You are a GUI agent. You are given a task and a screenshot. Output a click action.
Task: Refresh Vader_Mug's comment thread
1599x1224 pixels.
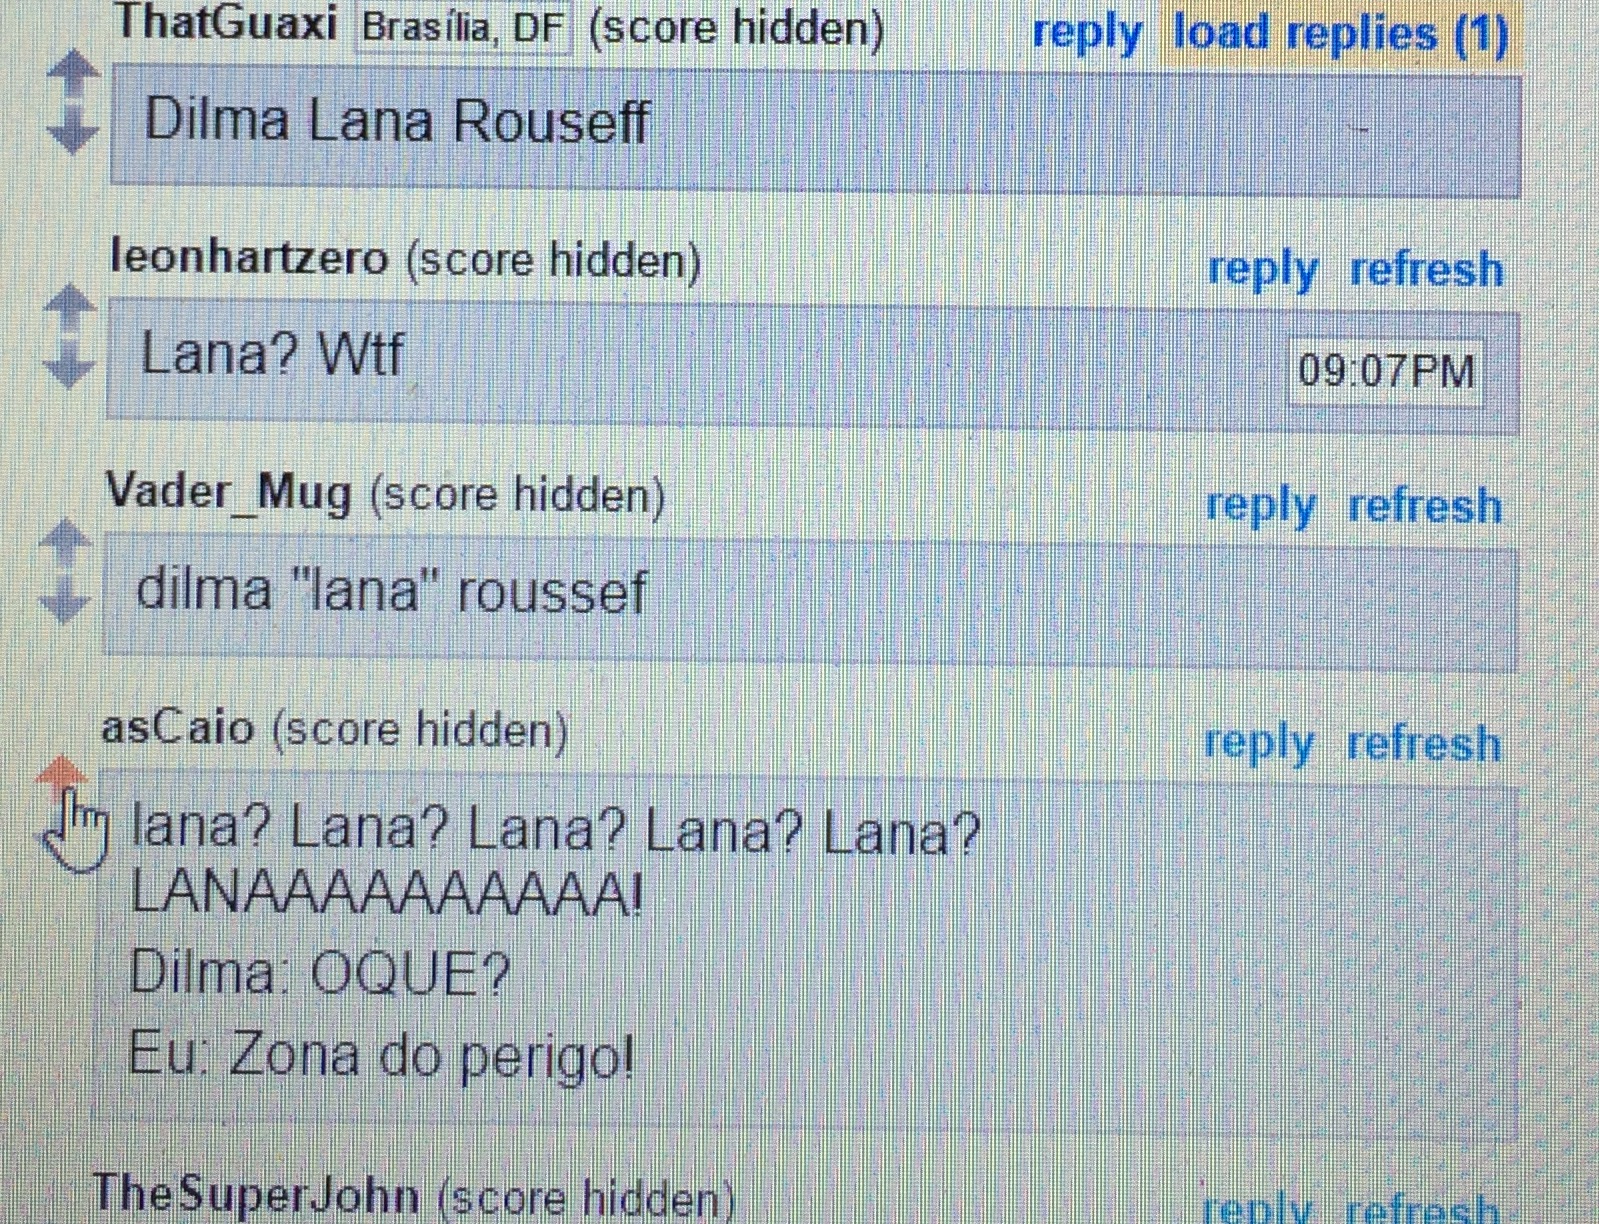(x=1425, y=506)
